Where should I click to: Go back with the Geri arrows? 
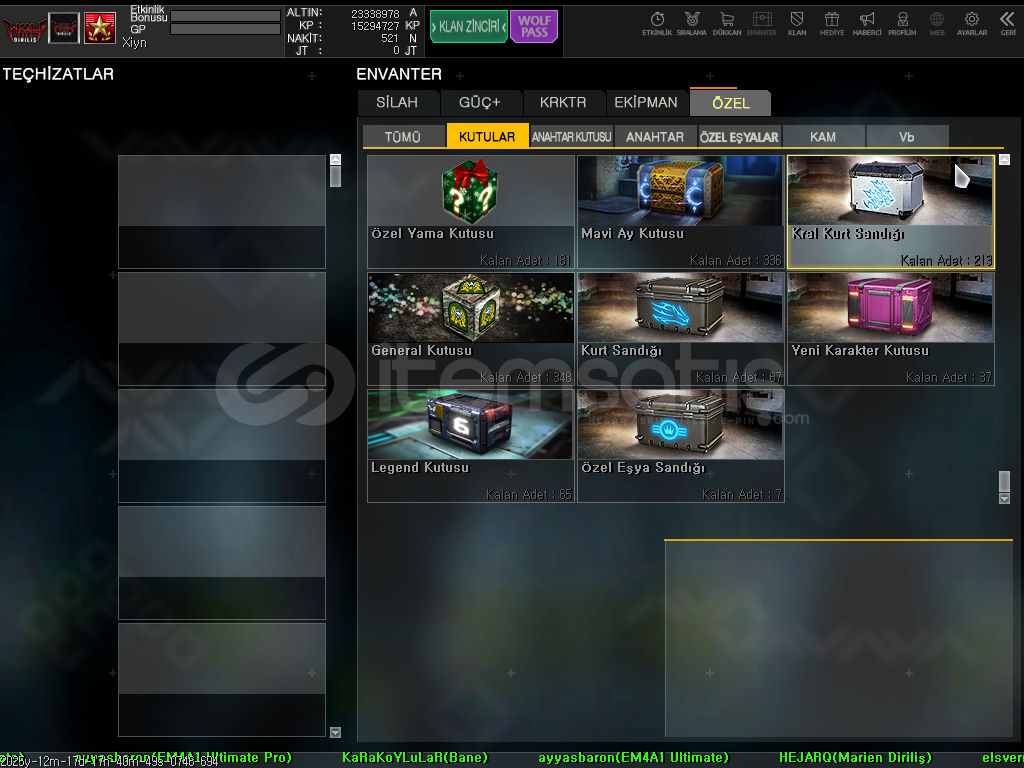pyautogui.click(x=1007, y=22)
